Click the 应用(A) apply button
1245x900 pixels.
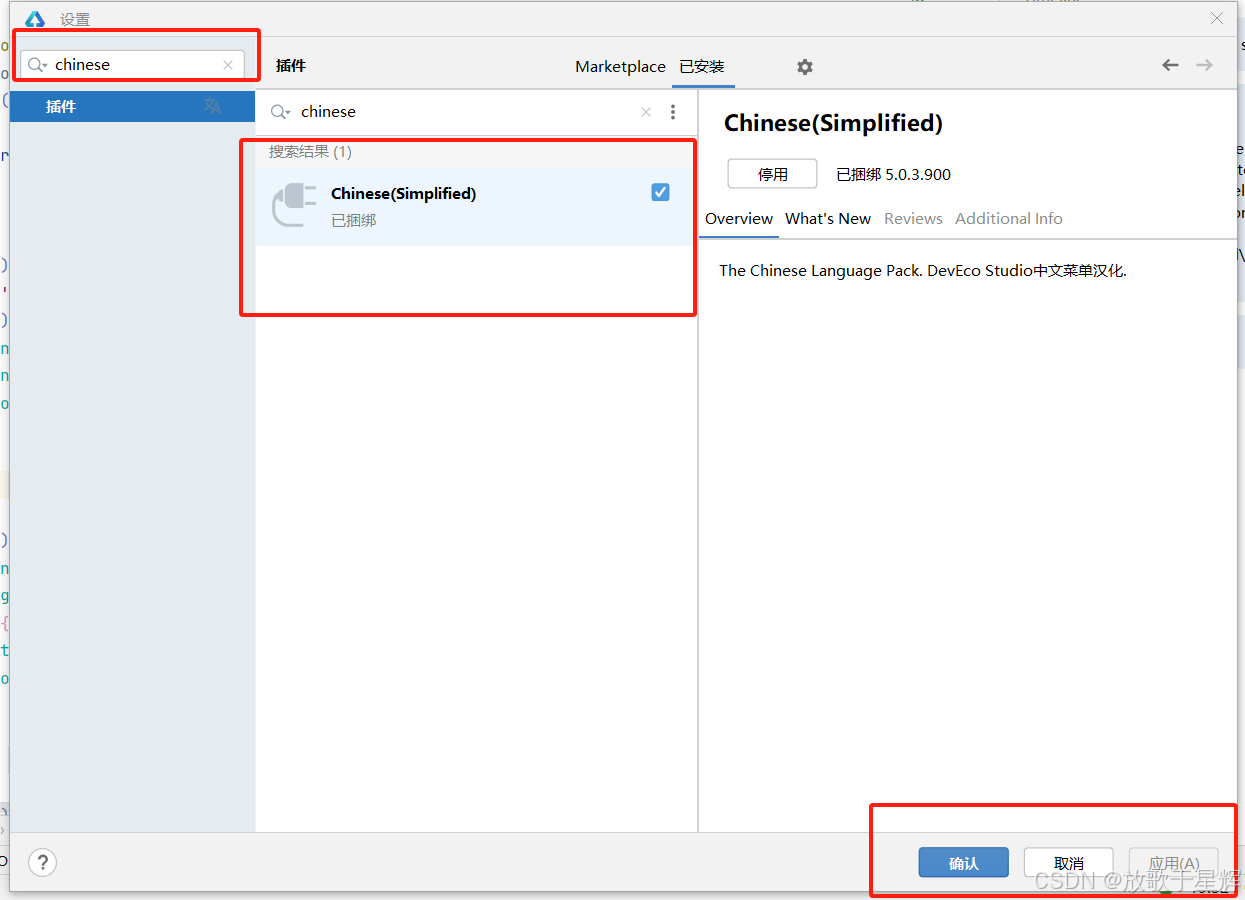point(1174,863)
